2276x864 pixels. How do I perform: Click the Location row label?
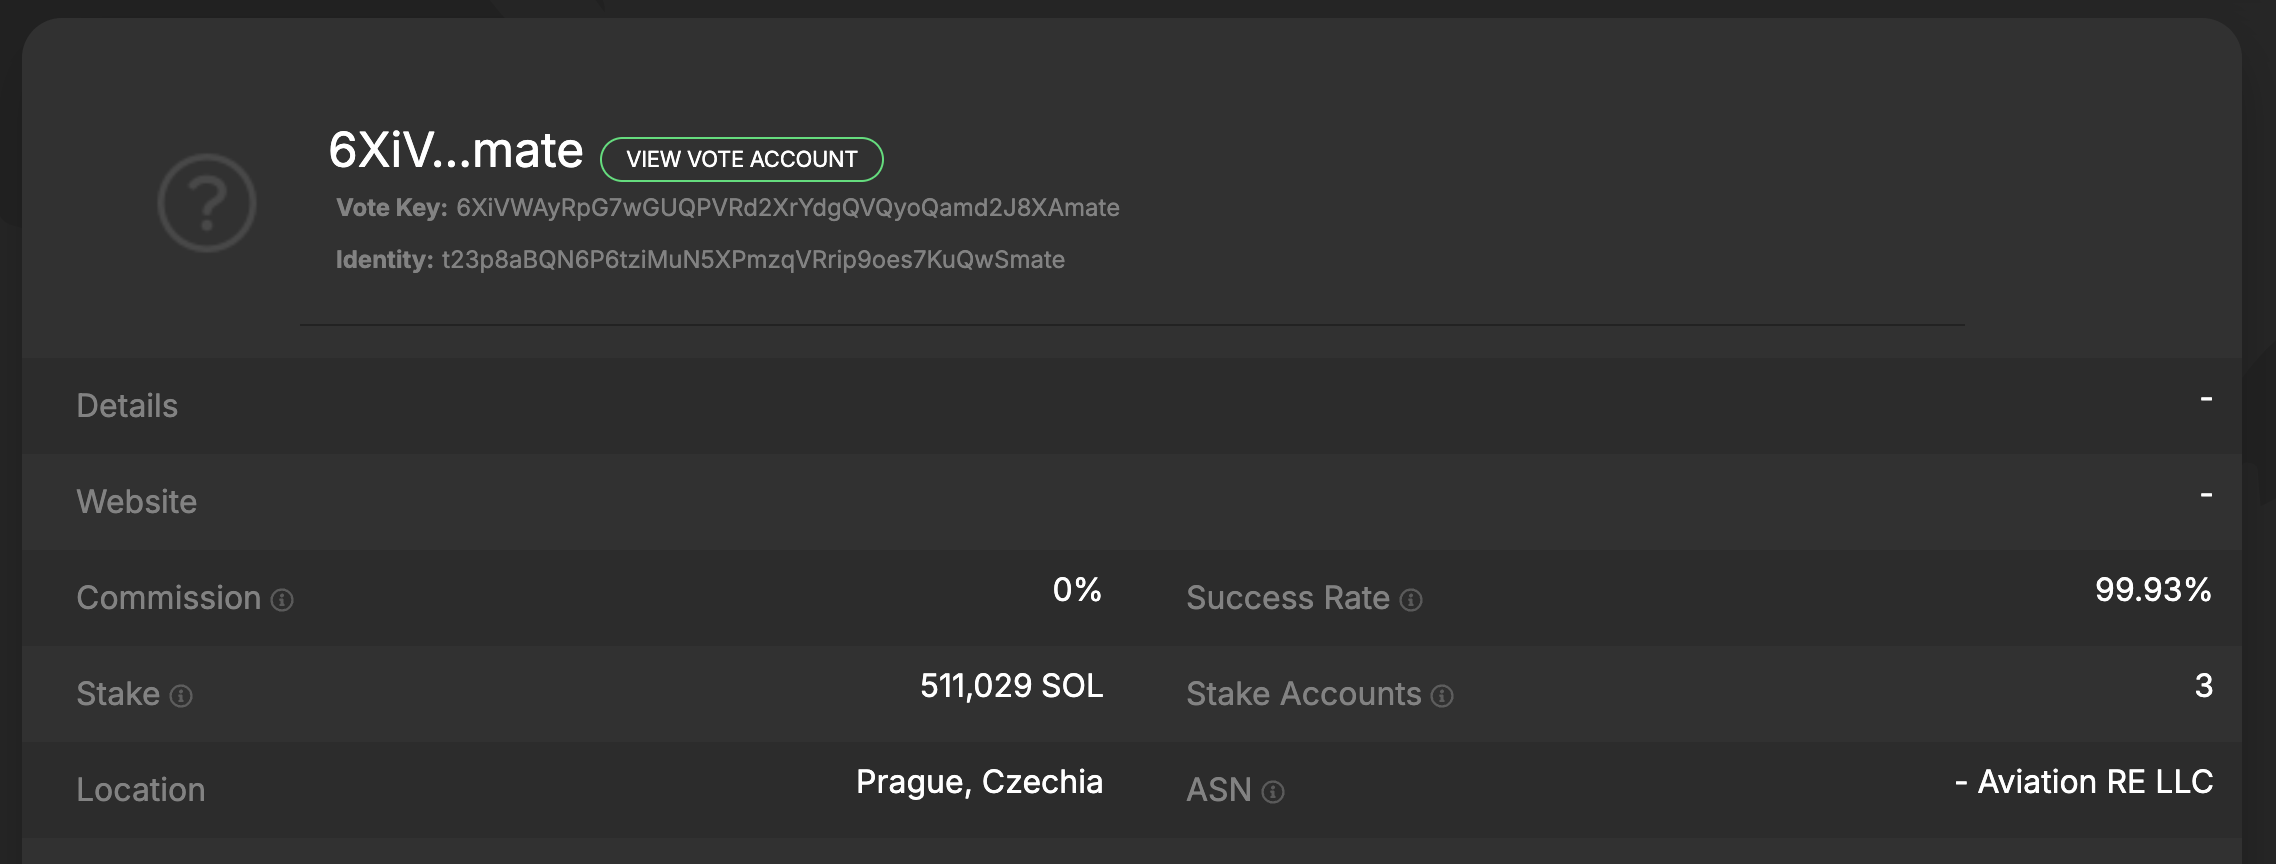coord(141,790)
